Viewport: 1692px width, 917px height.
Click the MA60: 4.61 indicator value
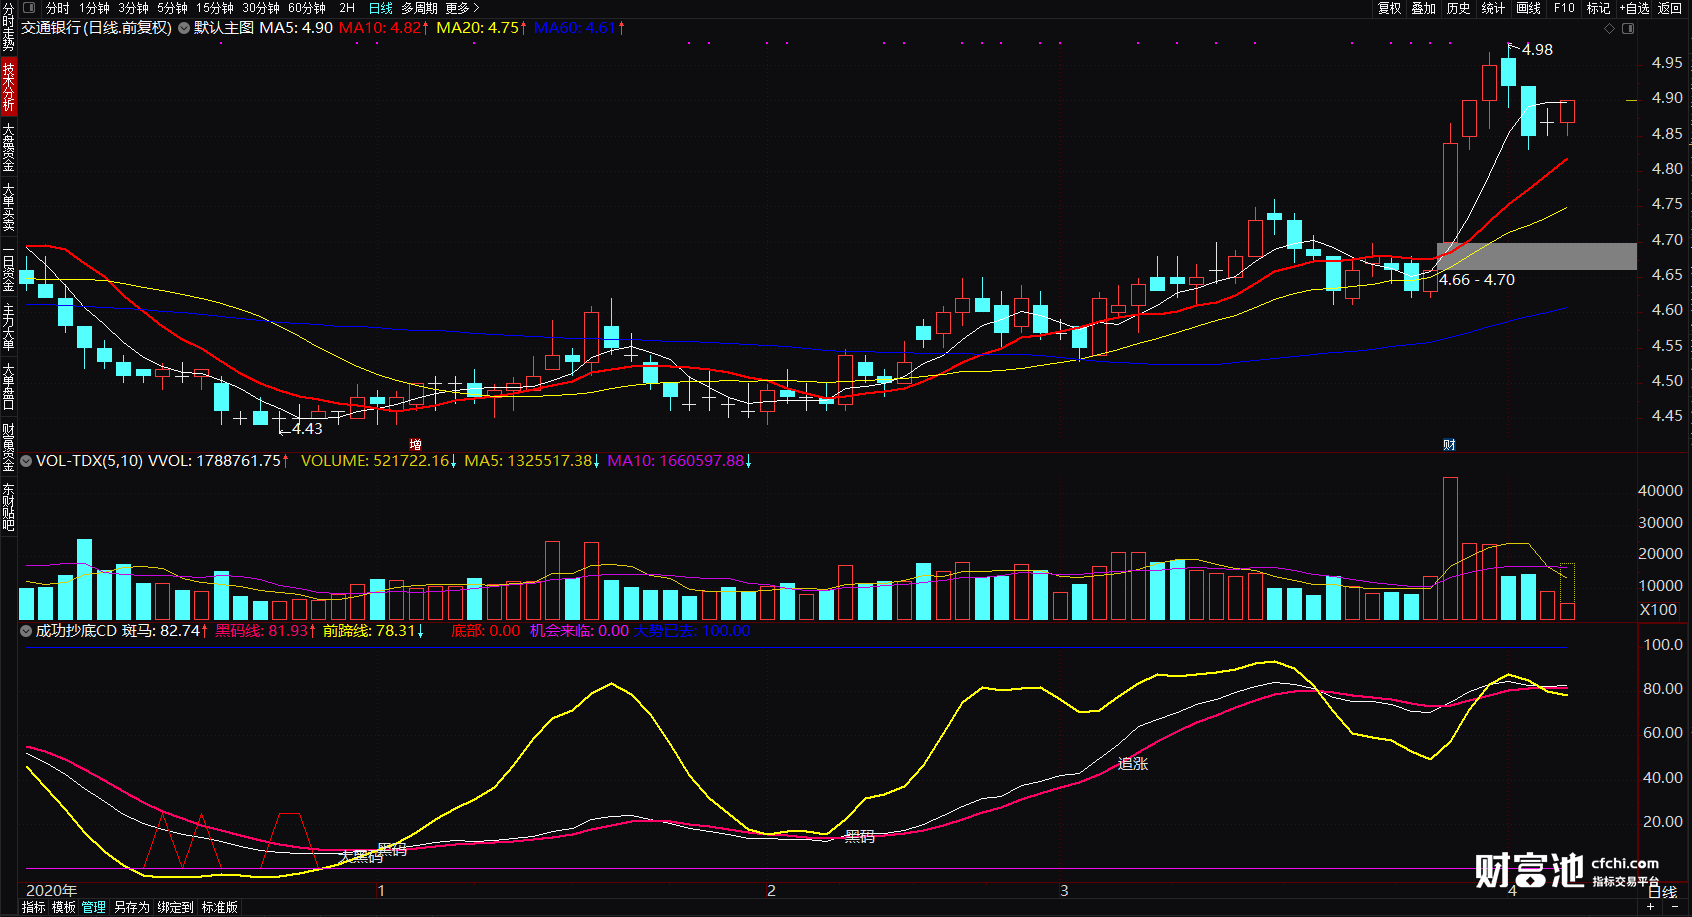[x=578, y=28]
